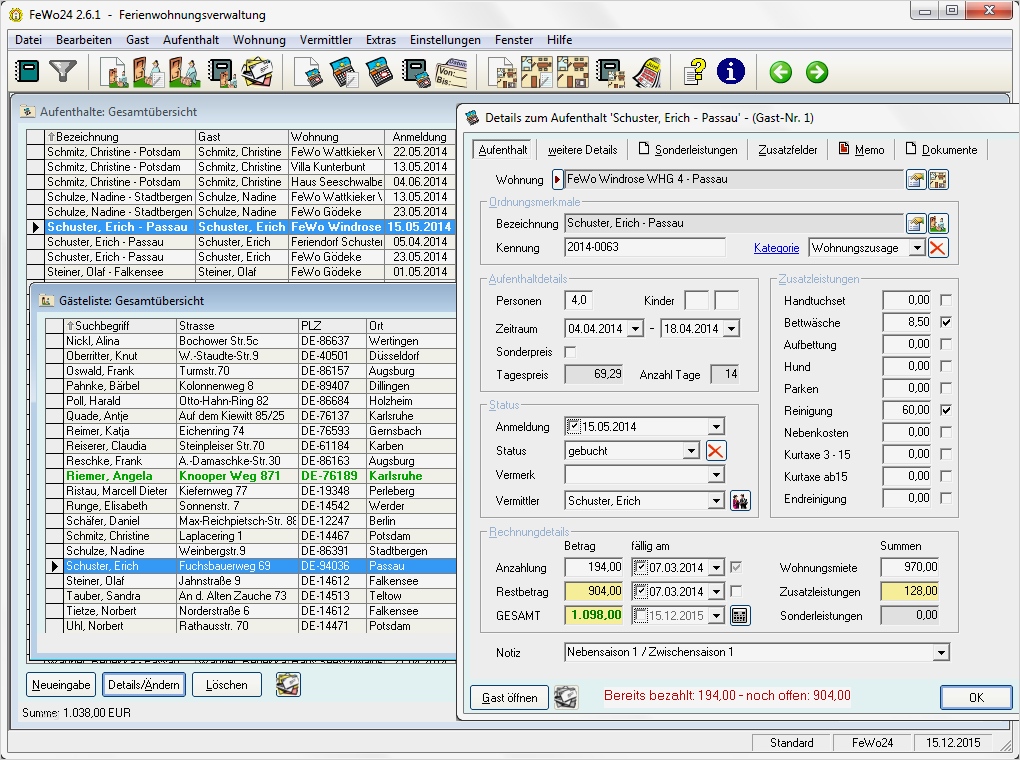Click the filter funnel toolbar icon

(62, 72)
